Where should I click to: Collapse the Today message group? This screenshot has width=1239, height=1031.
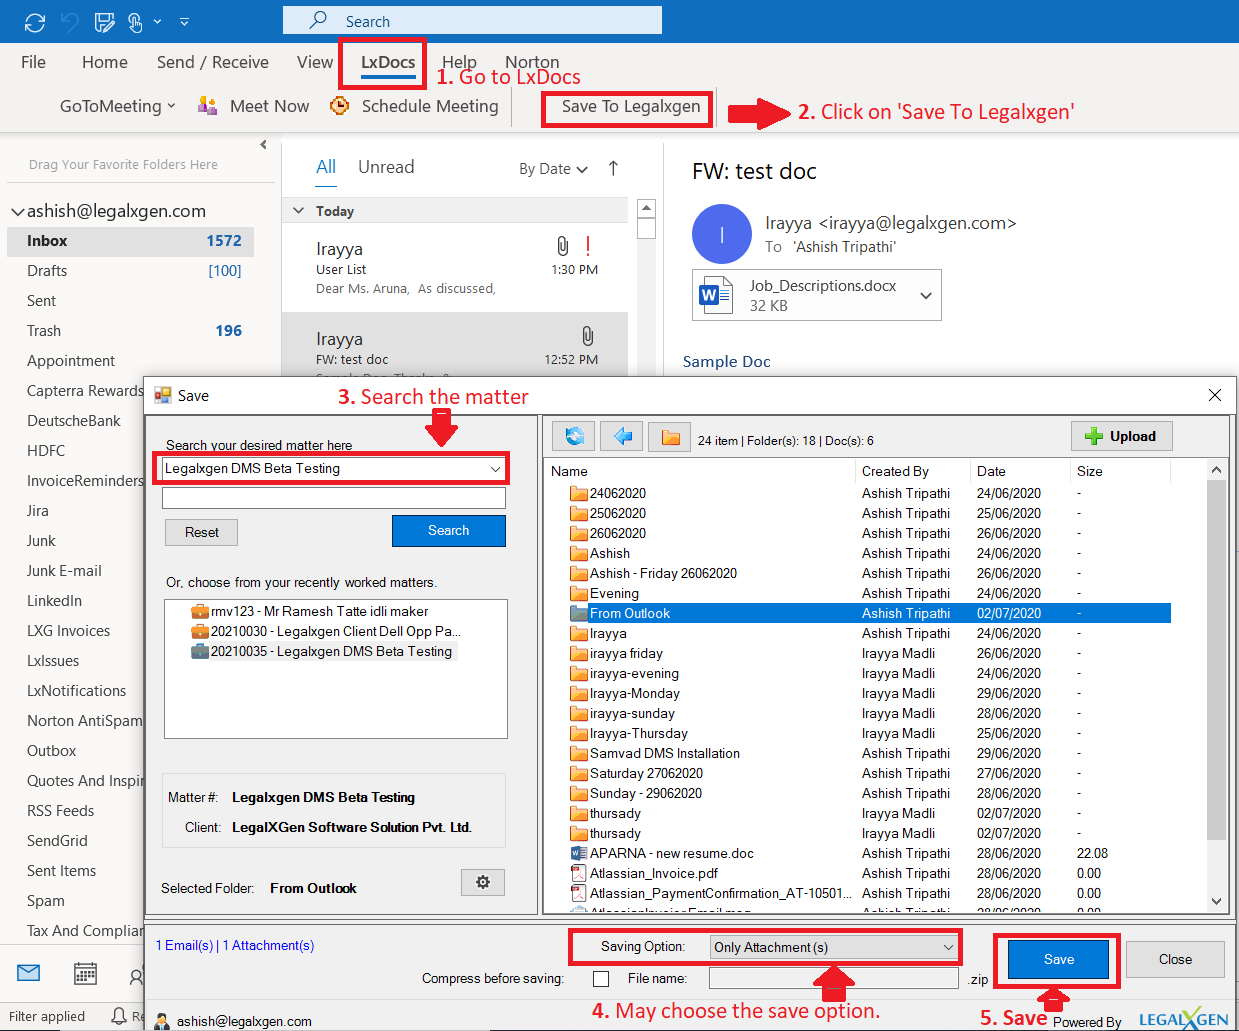point(298,211)
